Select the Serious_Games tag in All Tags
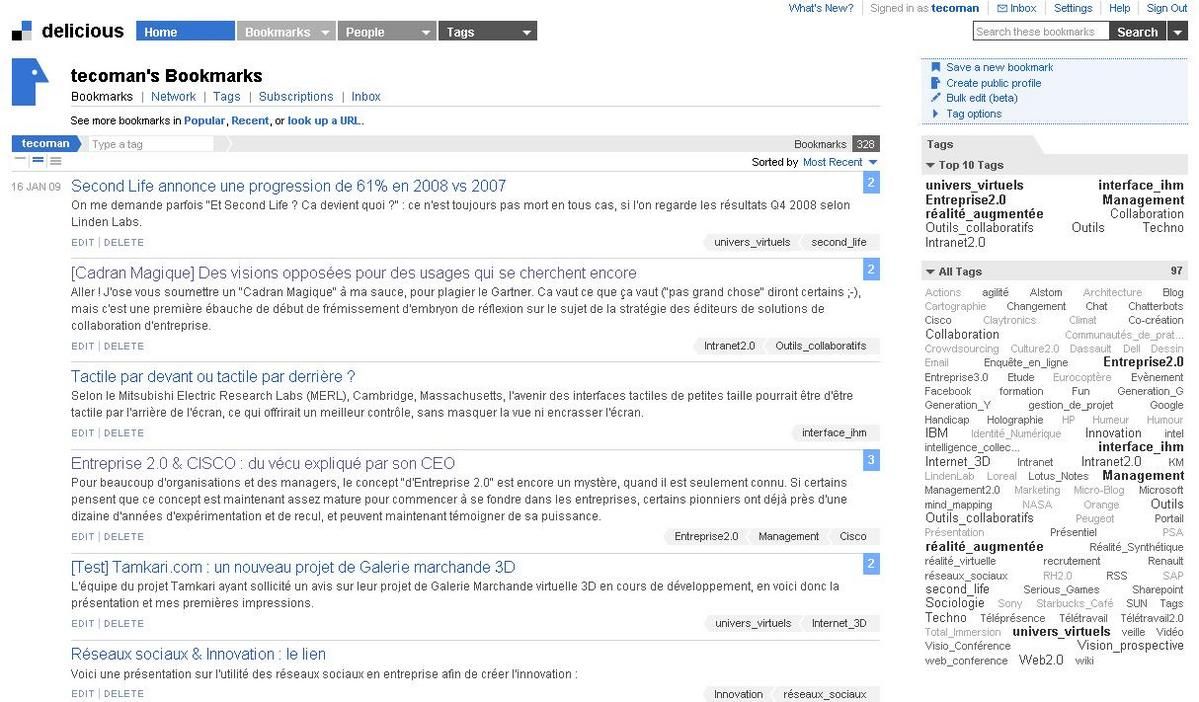Image resolution: width=1199 pixels, height=702 pixels. tap(1061, 590)
